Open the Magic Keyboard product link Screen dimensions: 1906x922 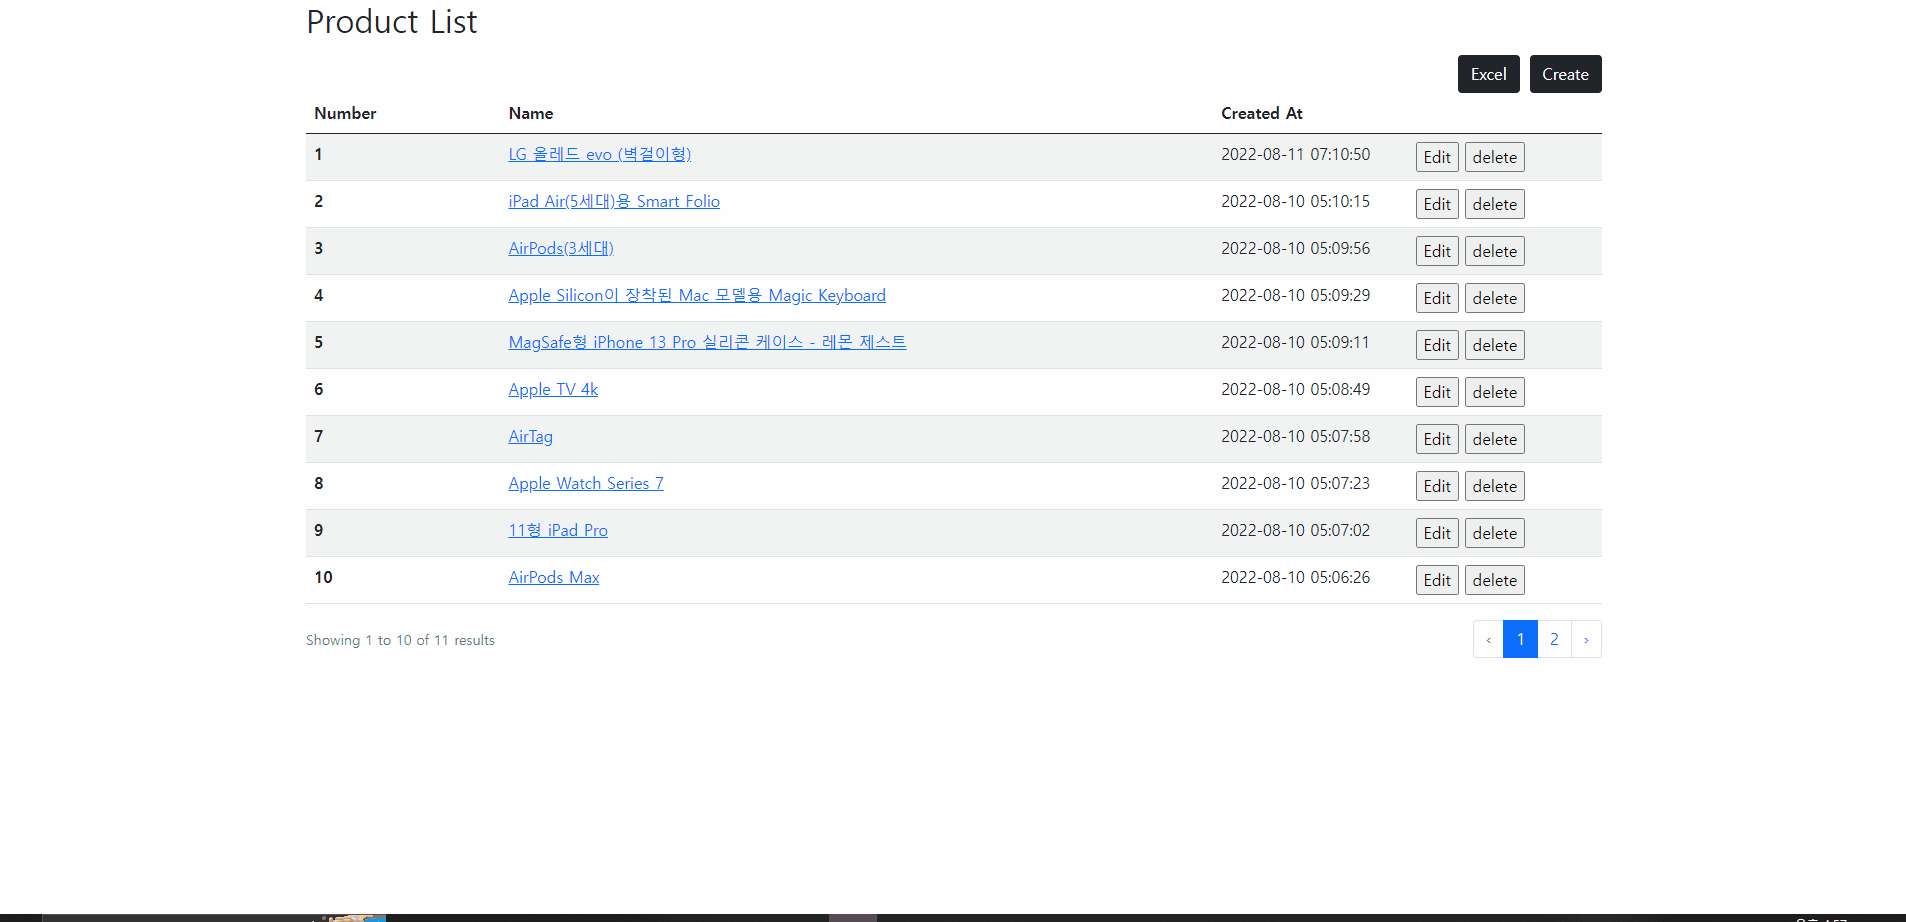[697, 295]
